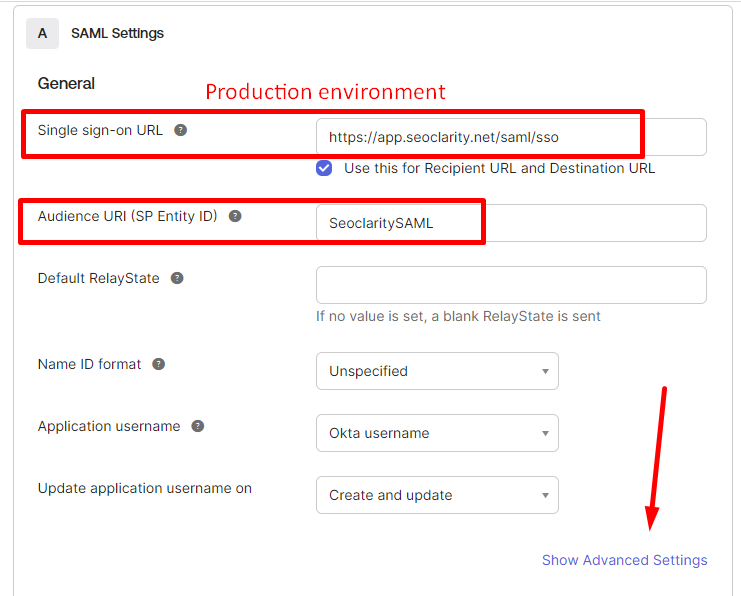Click the red "Production environment" annotation text
The width and height of the screenshot is (741, 596).
[325, 92]
